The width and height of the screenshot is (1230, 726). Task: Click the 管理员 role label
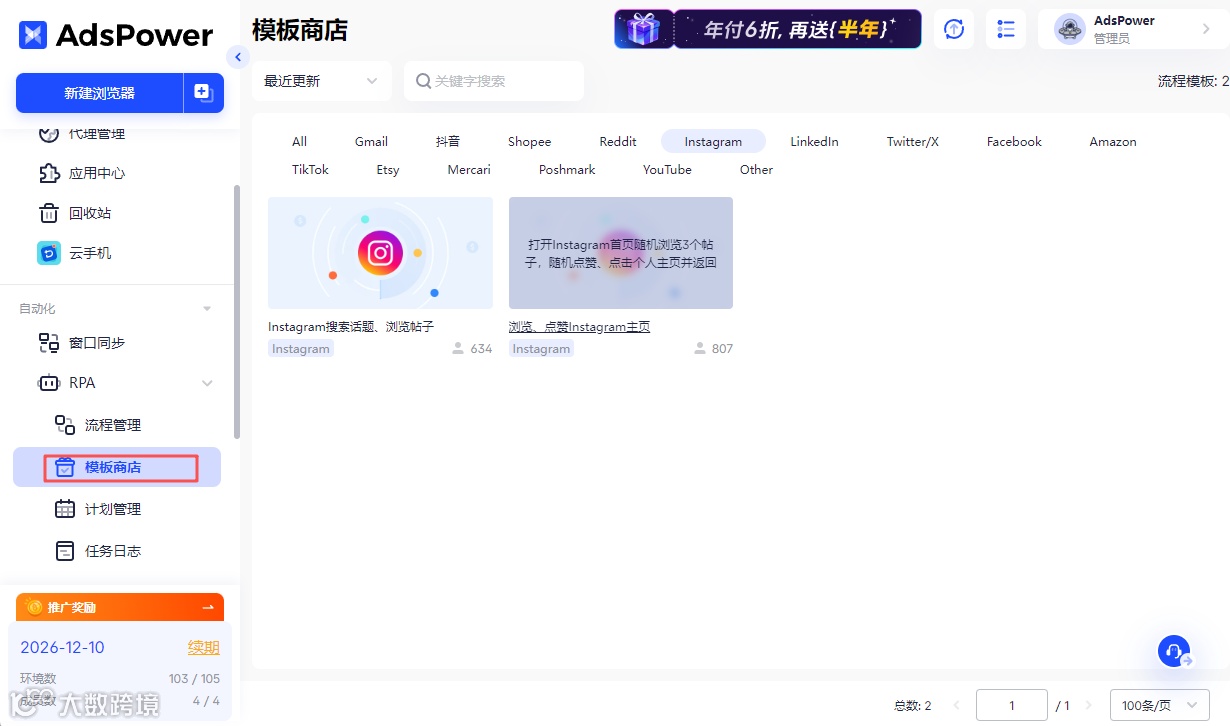click(x=1112, y=39)
